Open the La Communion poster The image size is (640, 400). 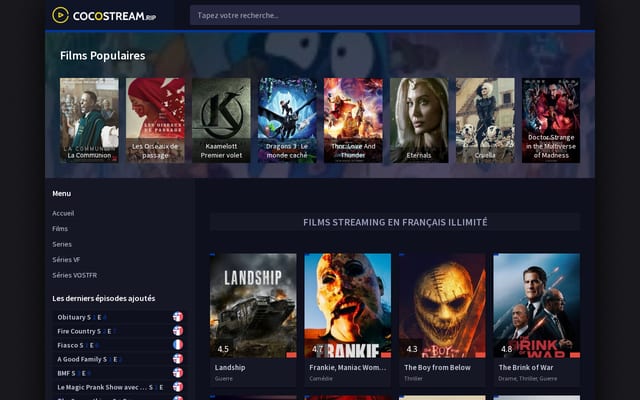(89, 120)
